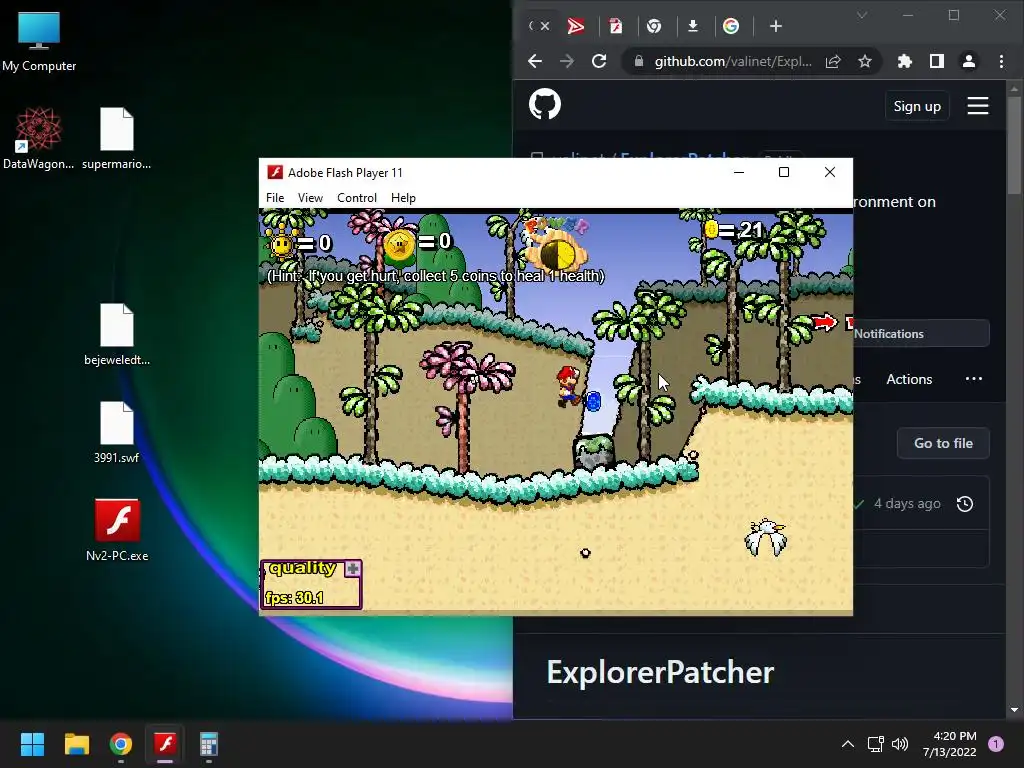
Task: Select DataWagon desktop shortcut
Action: 39,139
